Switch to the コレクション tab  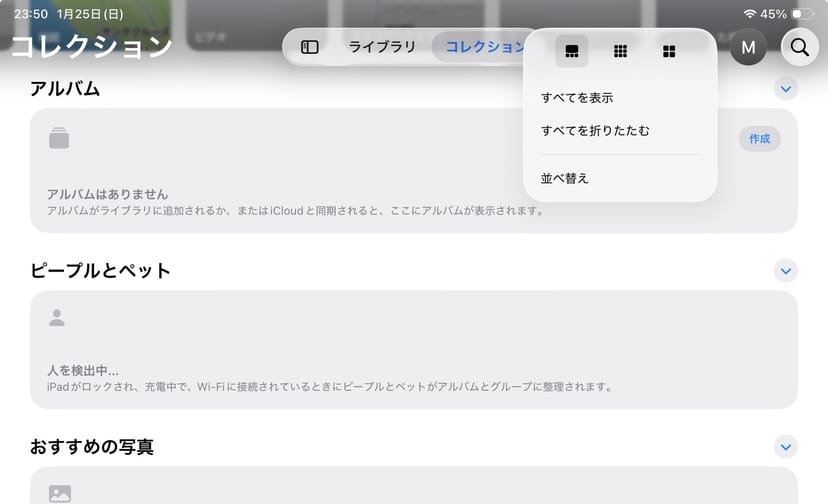tap(484, 47)
